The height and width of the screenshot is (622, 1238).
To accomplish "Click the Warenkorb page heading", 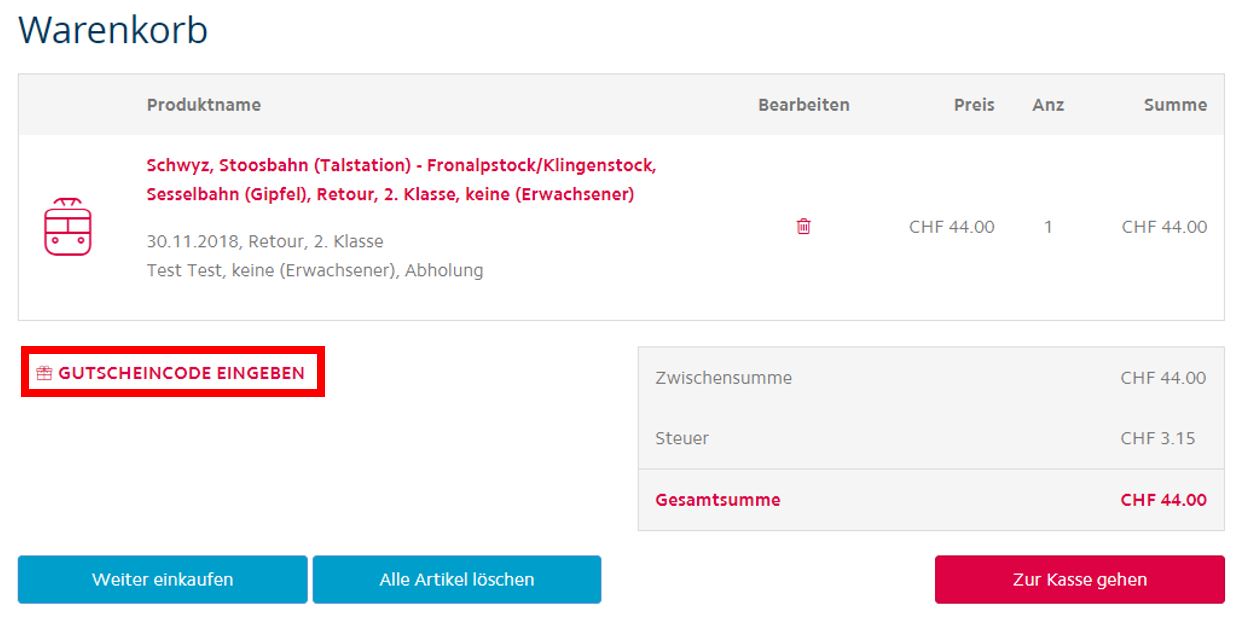I will [113, 30].
